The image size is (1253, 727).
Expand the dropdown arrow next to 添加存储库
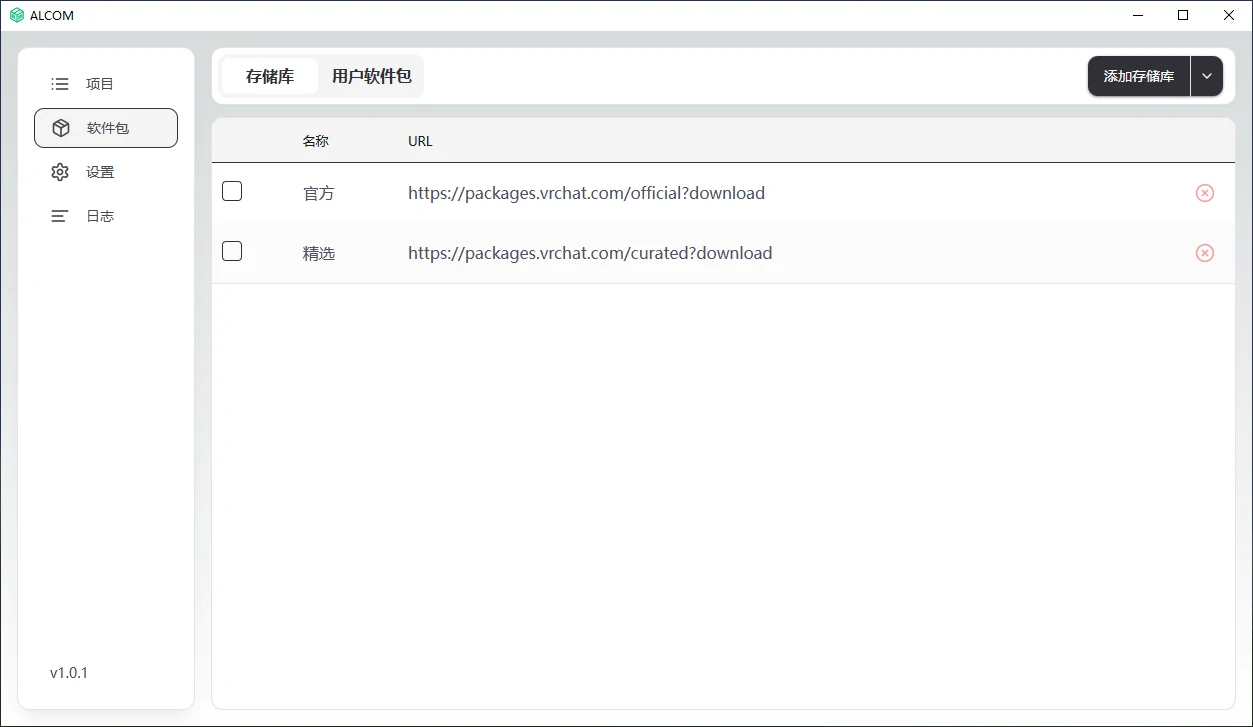[x=1207, y=76]
